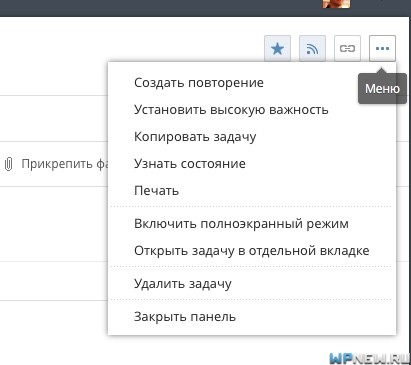This screenshot has width=411, height=365.
Task: Click the star favorite icon
Action: coord(277,49)
